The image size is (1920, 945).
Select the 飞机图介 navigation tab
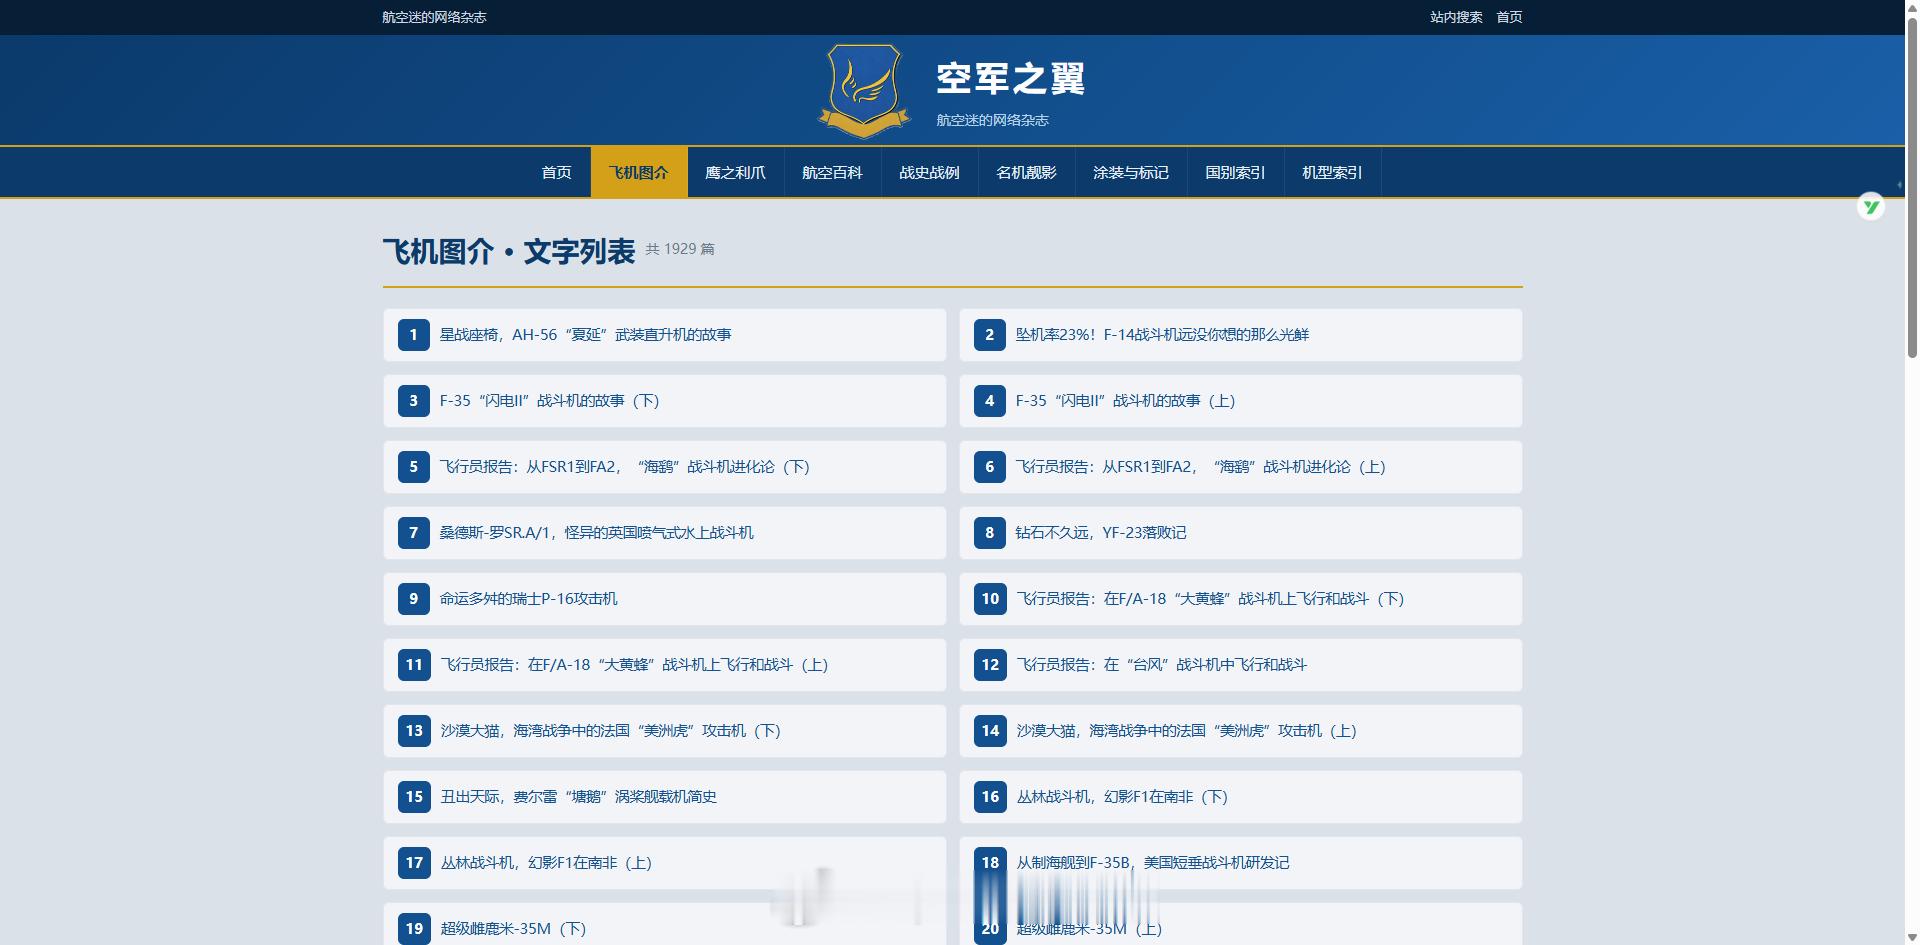[x=639, y=172]
